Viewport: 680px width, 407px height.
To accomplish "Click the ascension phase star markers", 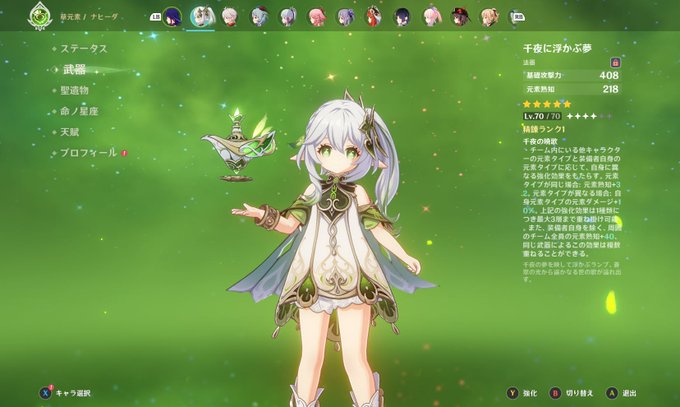I will [589, 116].
